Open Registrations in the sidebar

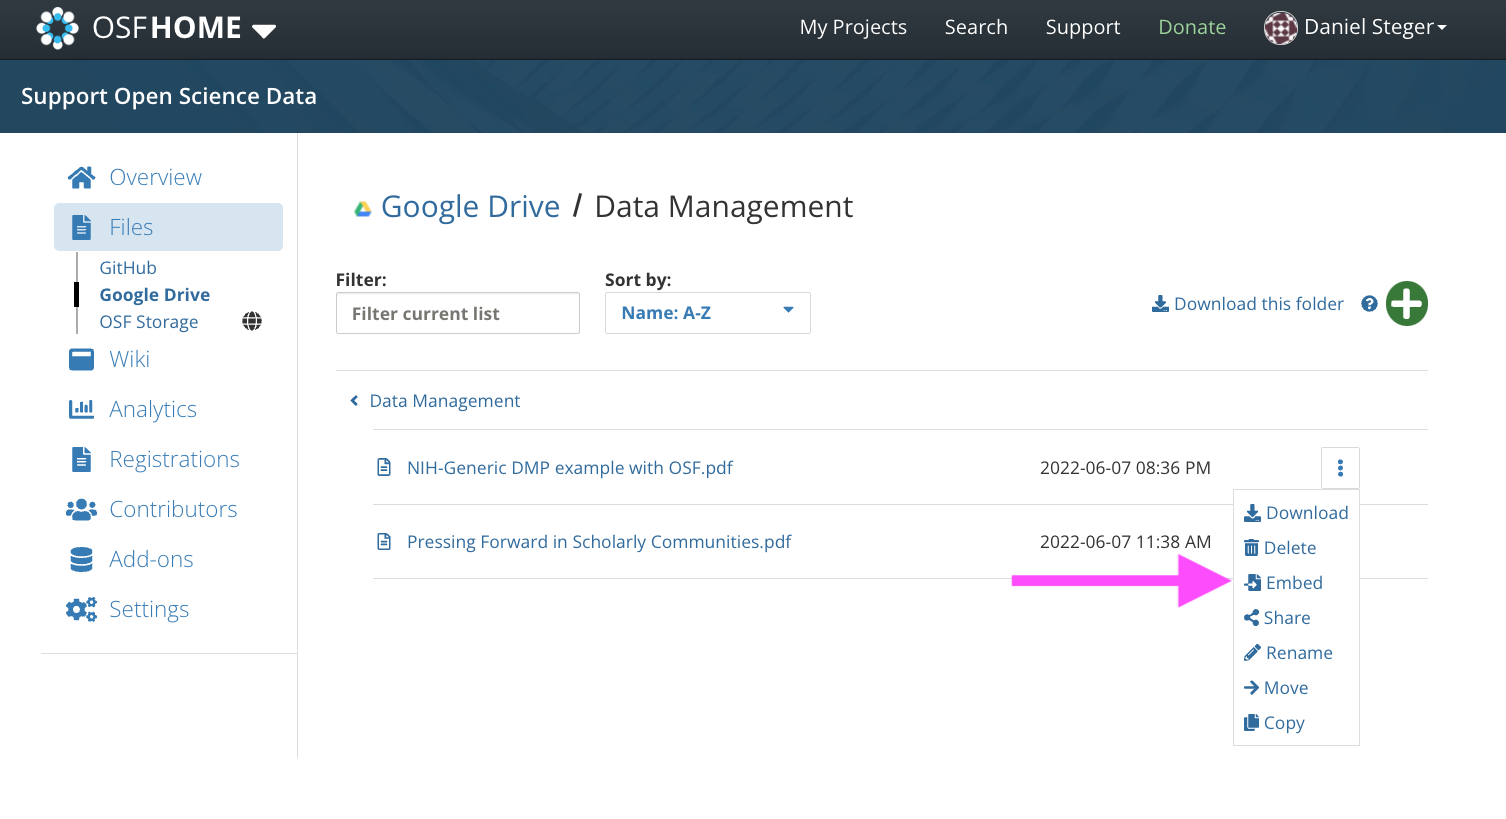point(174,459)
